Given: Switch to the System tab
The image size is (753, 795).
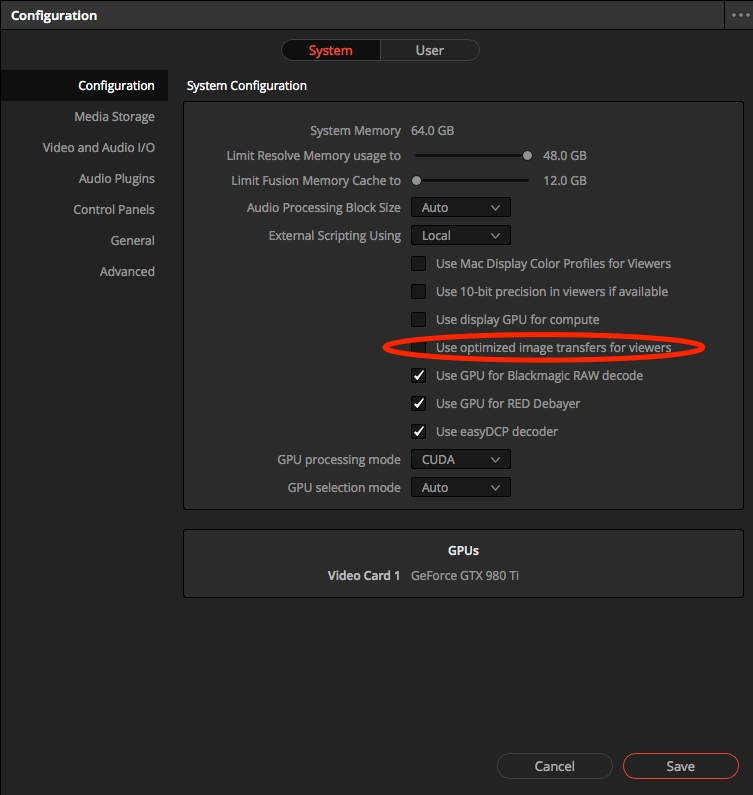Looking at the screenshot, I should pyautogui.click(x=331, y=50).
